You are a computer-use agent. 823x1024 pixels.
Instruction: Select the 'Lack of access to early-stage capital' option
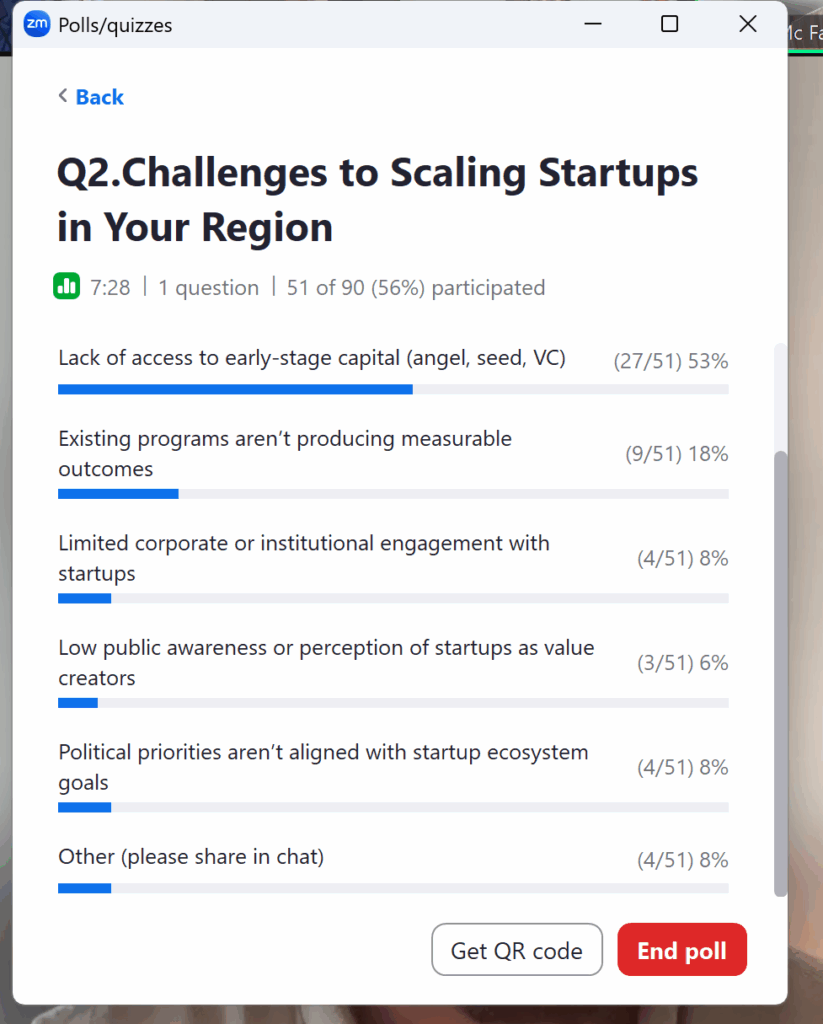click(312, 358)
